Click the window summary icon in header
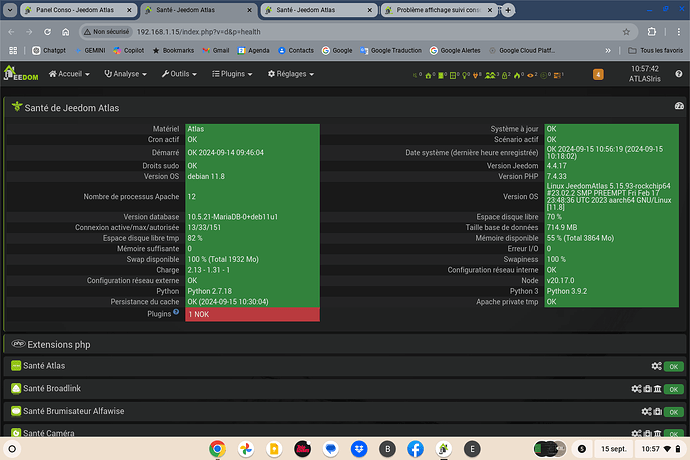 pyautogui.click(x=452, y=76)
